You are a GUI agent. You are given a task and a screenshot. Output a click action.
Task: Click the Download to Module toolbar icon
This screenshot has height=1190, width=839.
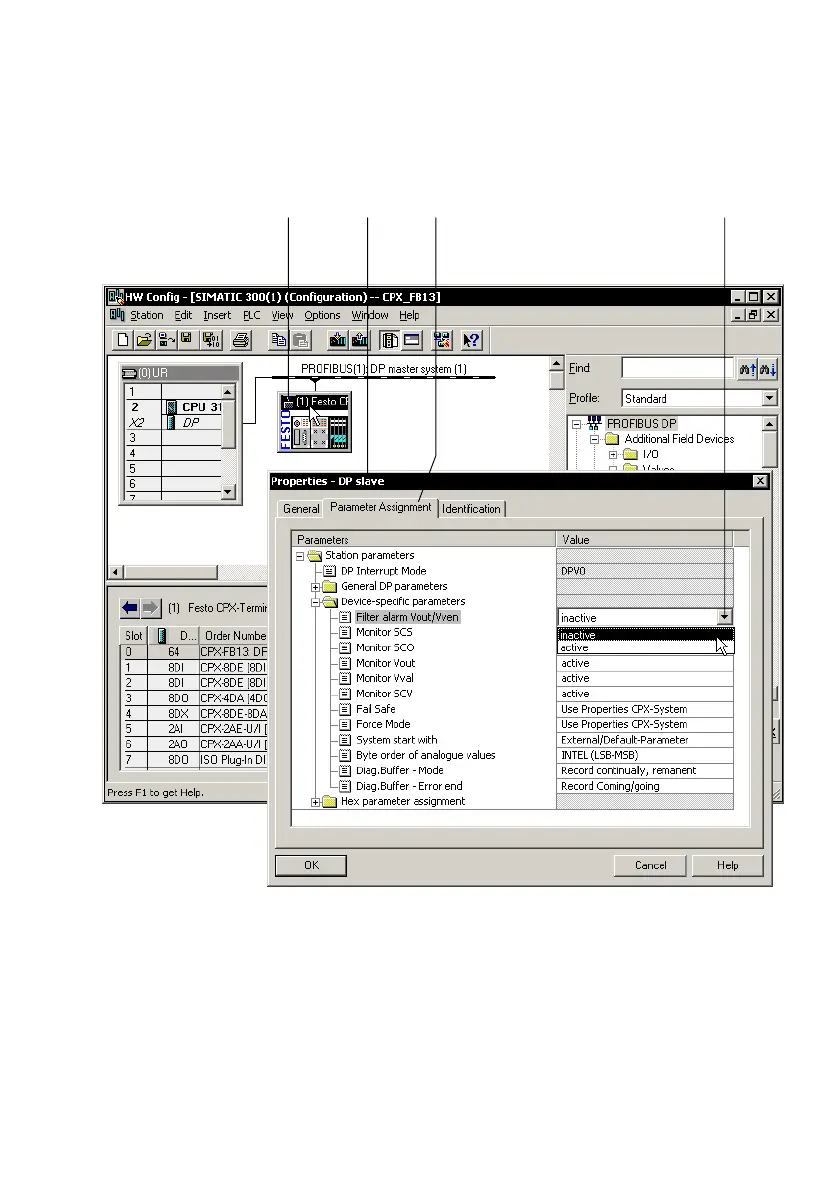tap(338, 340)
